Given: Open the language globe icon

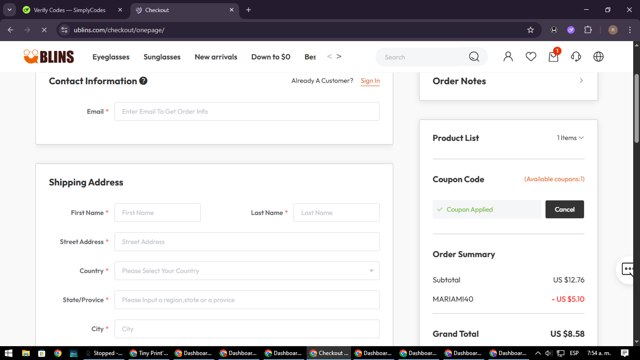Looking at the screenshot, I should (x=598, y=57).
